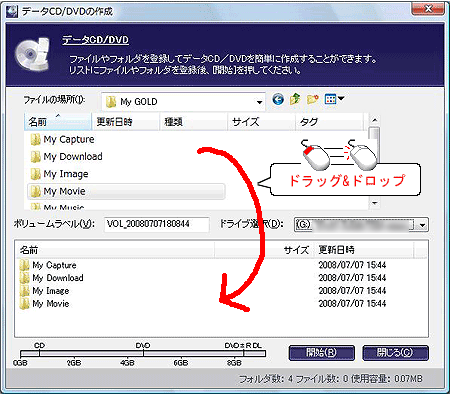The image size is (450, 396).
Task: Sort by 名前 column header in file browser
Action: (58, 122)
